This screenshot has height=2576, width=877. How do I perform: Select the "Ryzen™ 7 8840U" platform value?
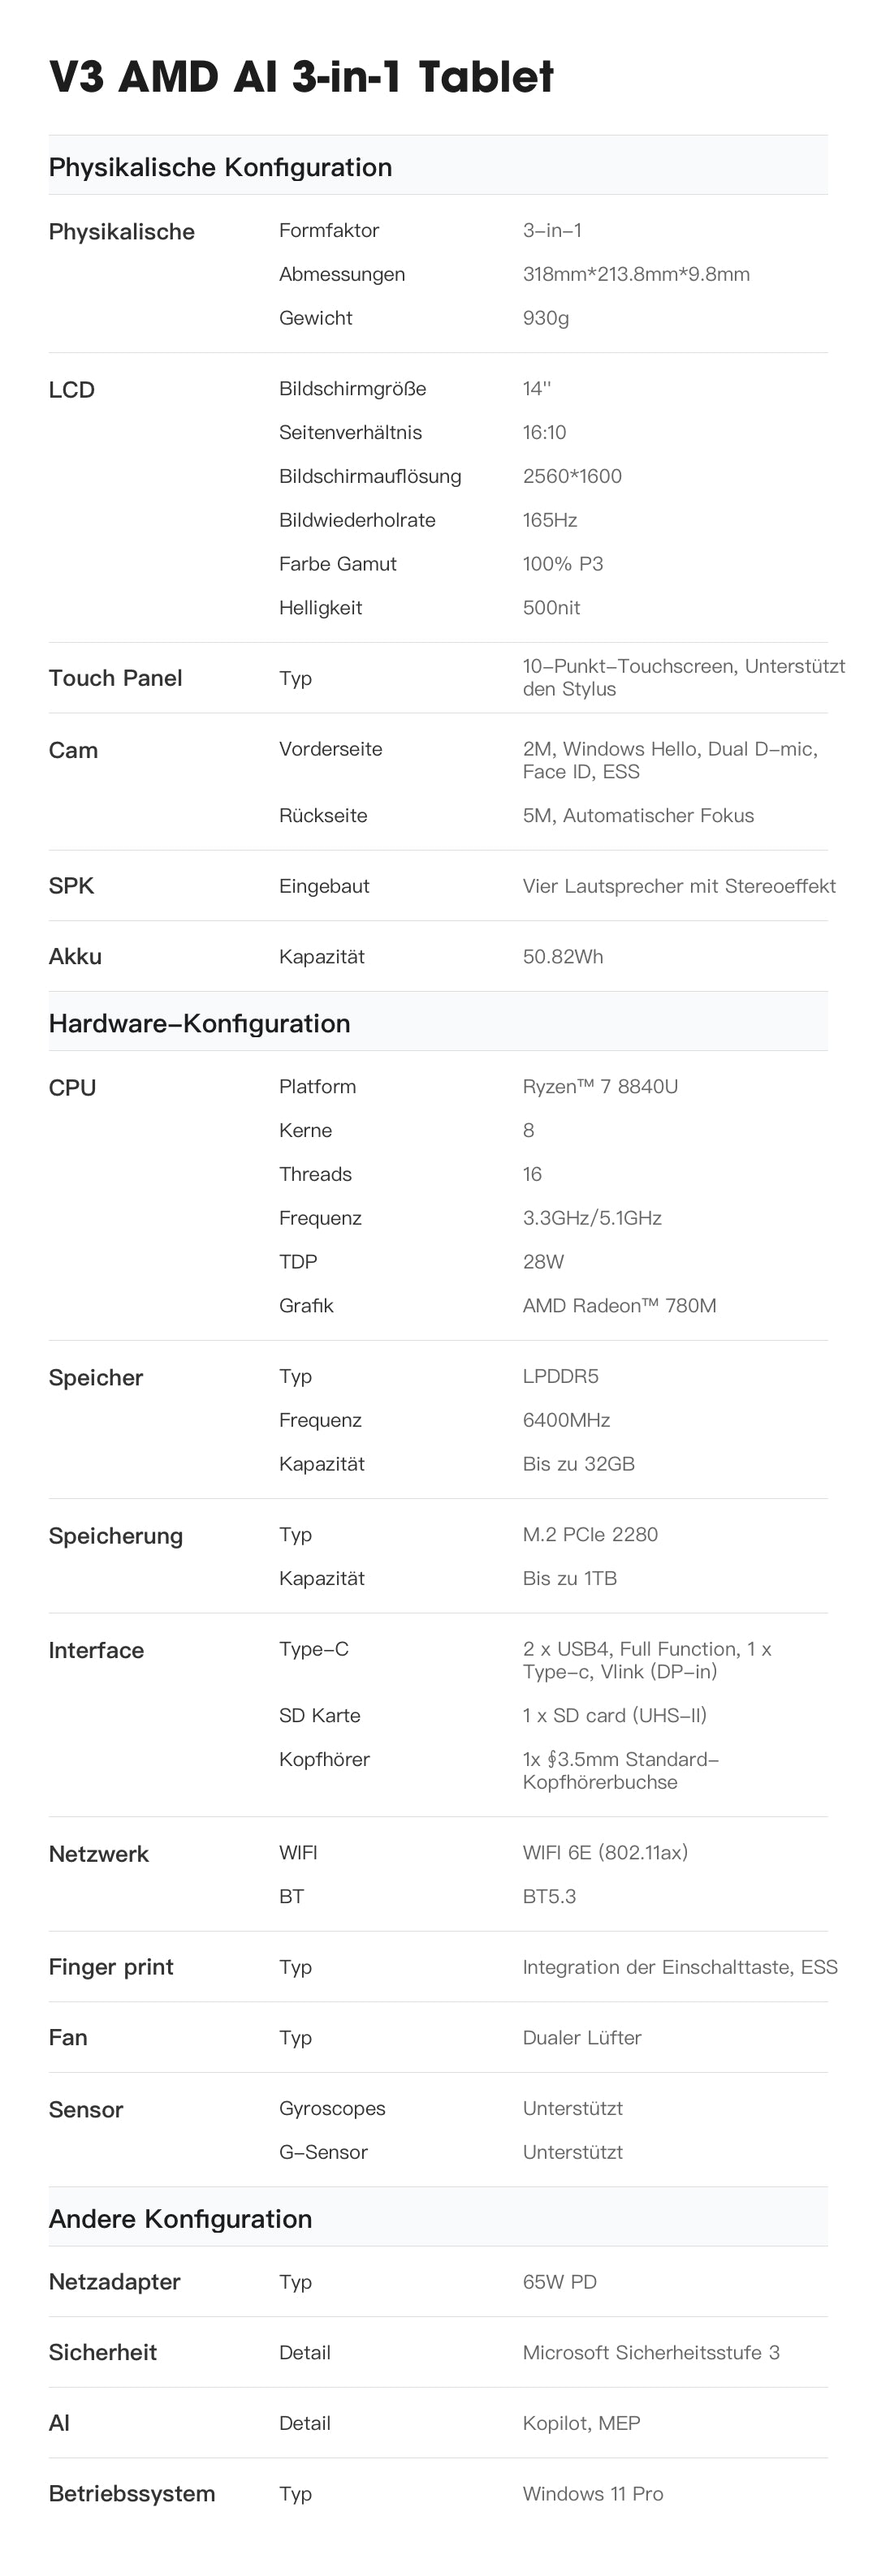pyautogui.click(x=600, y=1087)
